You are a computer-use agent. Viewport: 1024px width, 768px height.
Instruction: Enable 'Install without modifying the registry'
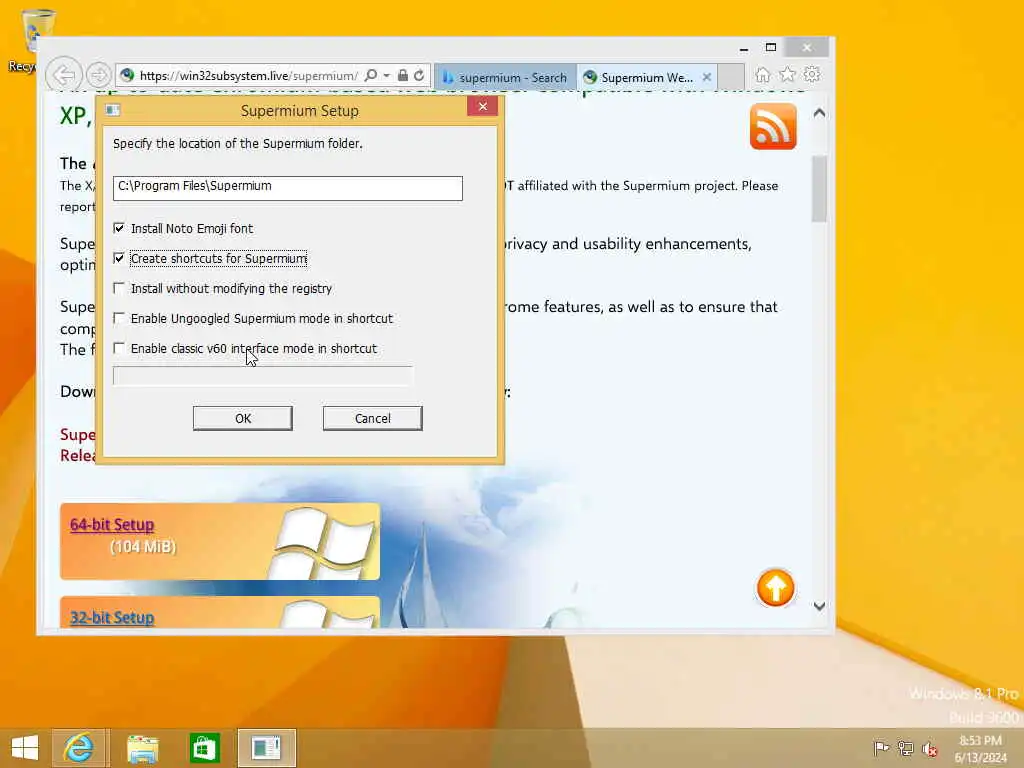click(x=119, y=288)
